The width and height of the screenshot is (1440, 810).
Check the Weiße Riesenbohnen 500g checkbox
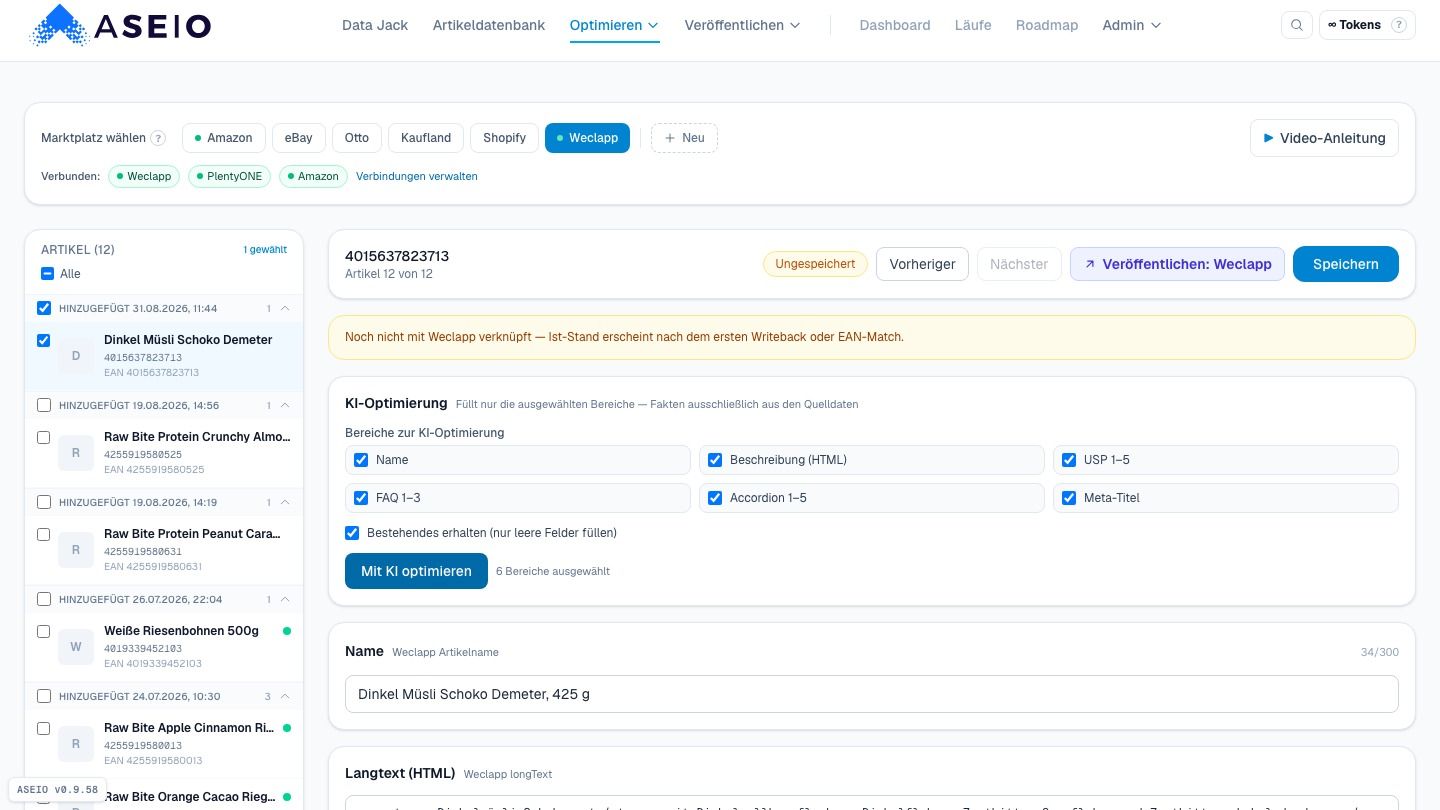[43, 631]
